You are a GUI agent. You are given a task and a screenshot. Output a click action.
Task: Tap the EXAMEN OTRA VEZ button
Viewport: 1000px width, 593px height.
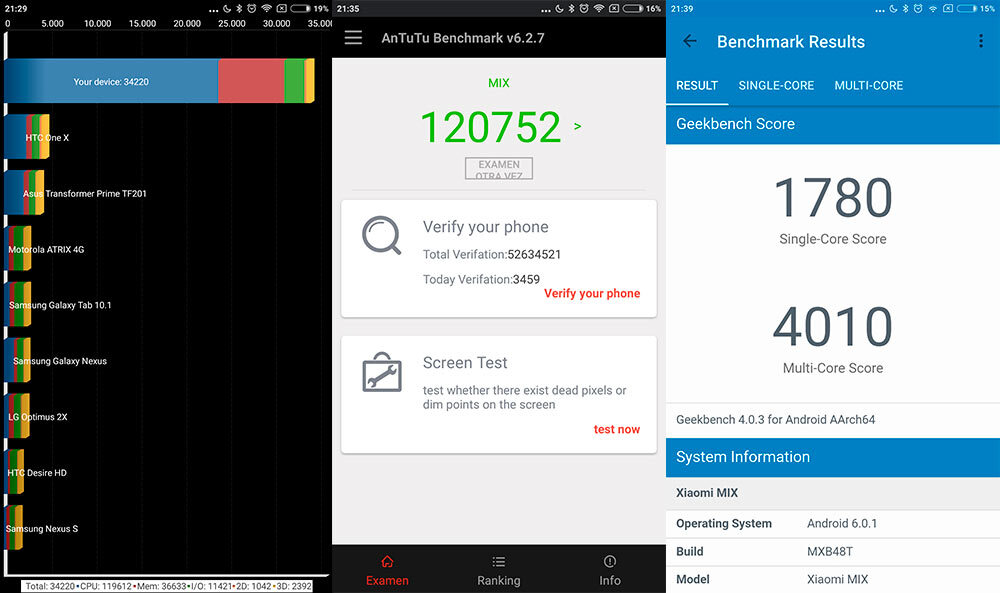[x=499, y=168]
